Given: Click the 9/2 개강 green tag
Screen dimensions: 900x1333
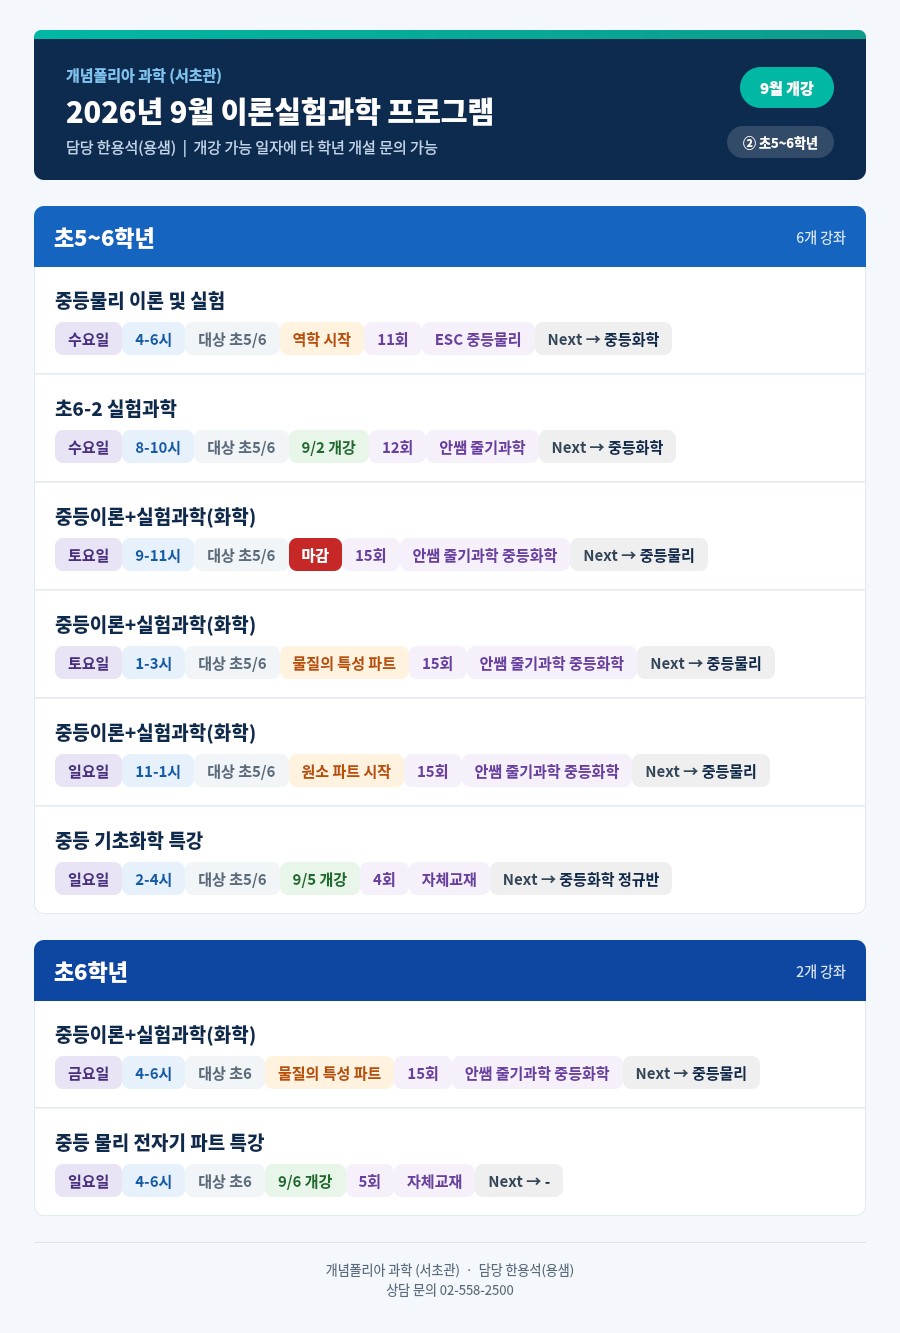Looking at the screenshot, I should point(329,447).
